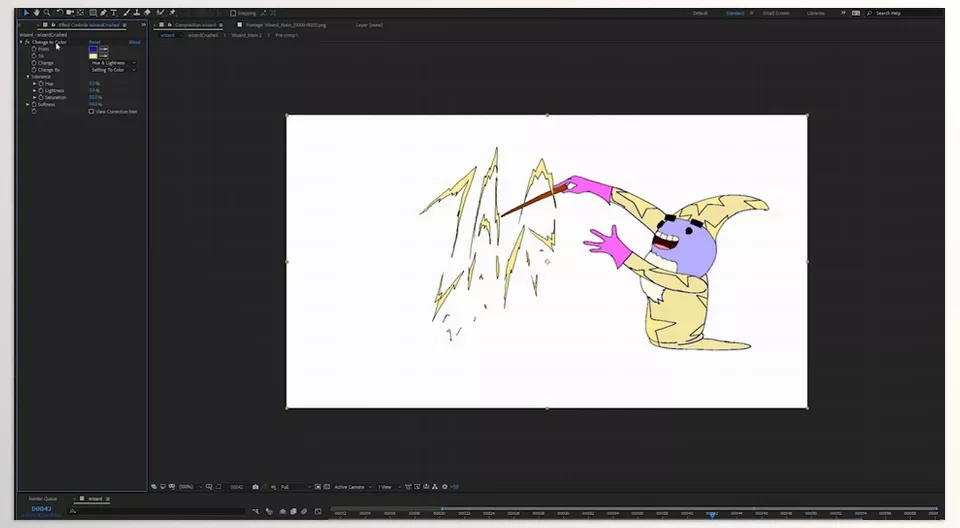This screenshot has width=960, height=528.
Task: Go to wizardCrushed in composition breadcrumb
Action: click(x=203, y=35)
